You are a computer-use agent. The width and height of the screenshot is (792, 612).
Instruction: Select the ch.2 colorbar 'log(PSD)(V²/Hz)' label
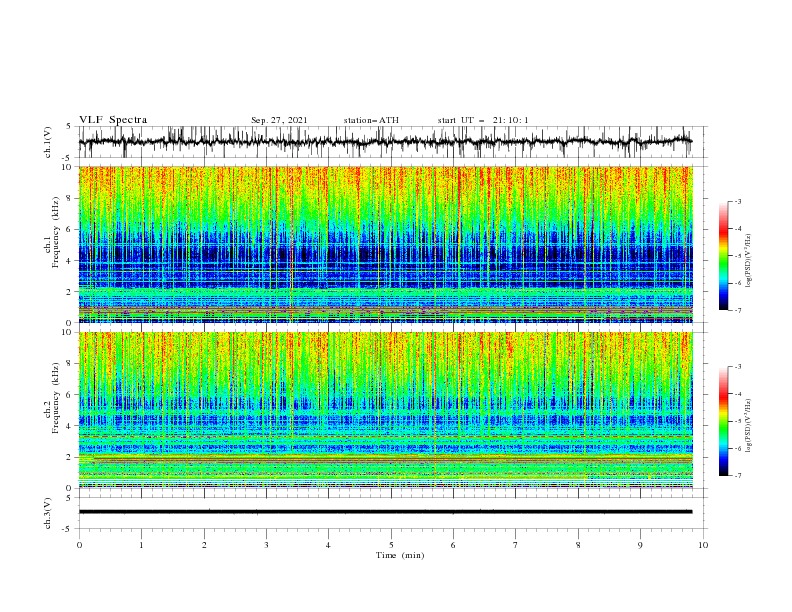[749, 426]
